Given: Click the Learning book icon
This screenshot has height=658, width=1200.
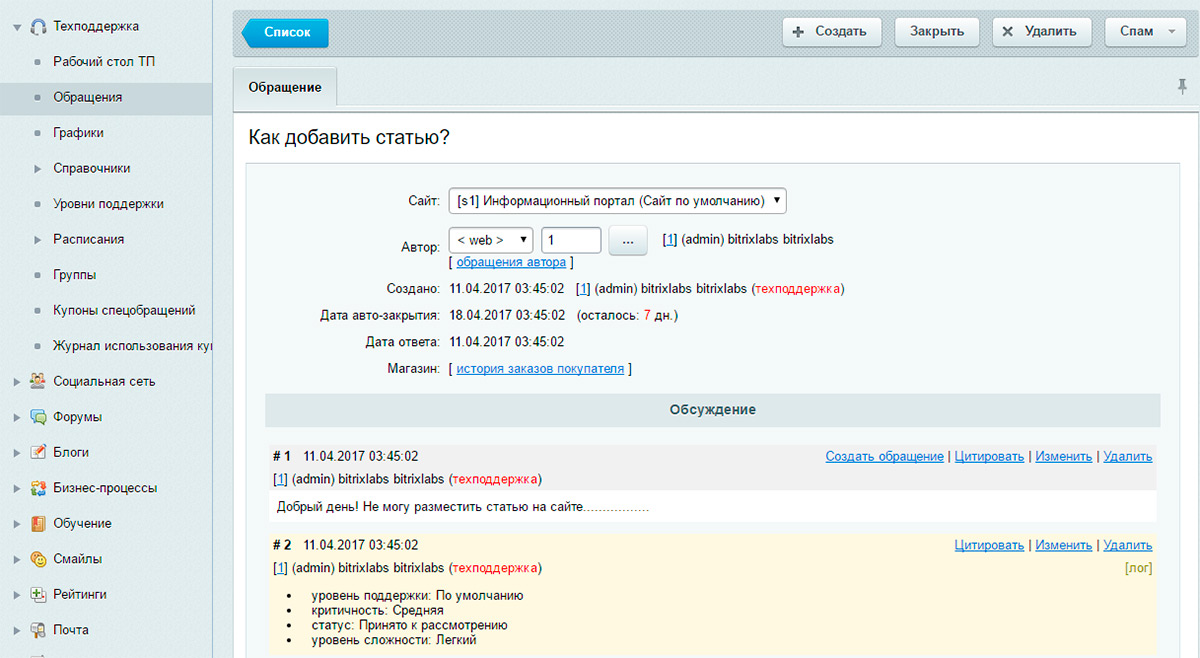Looking at the screenshot, I should tap(38, 523).
